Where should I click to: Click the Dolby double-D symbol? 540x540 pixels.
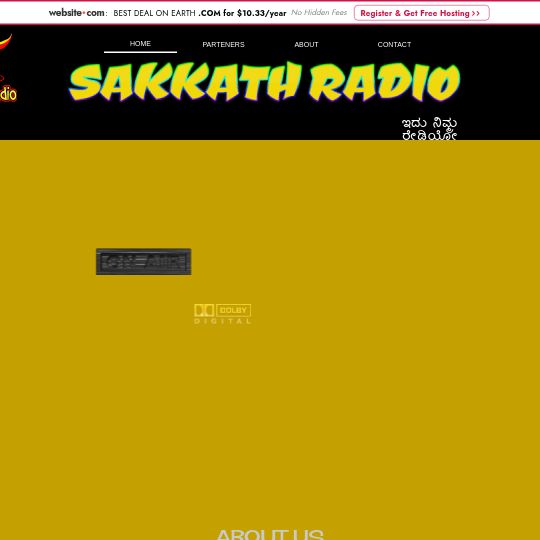point(204,310)
